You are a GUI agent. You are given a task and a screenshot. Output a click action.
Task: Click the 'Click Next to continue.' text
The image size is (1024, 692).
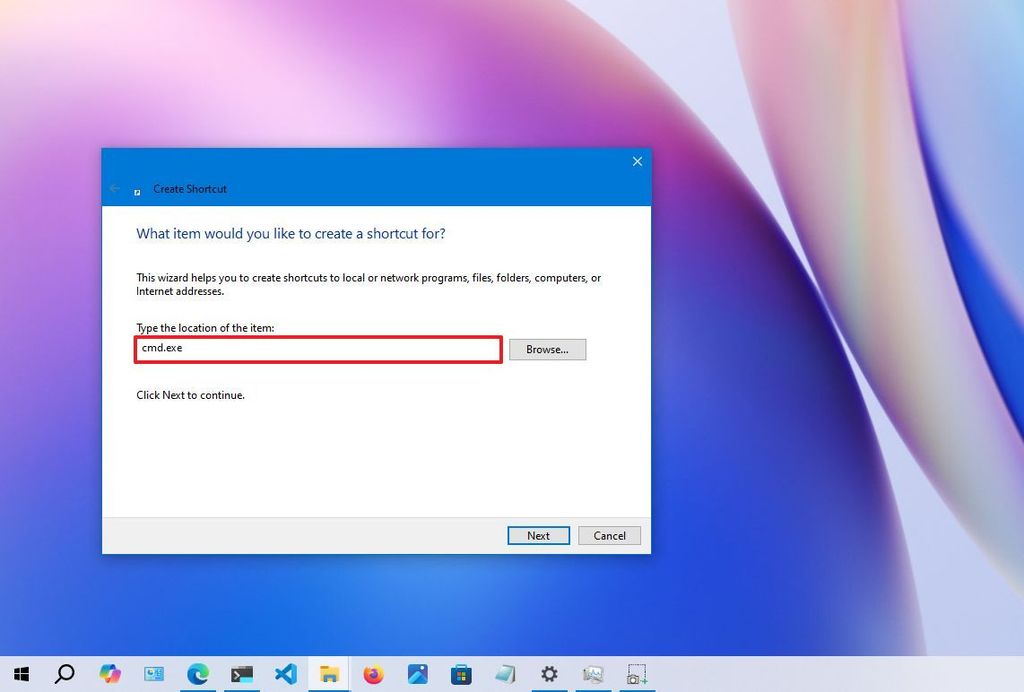pyautogui.click(x=191, y=395)
